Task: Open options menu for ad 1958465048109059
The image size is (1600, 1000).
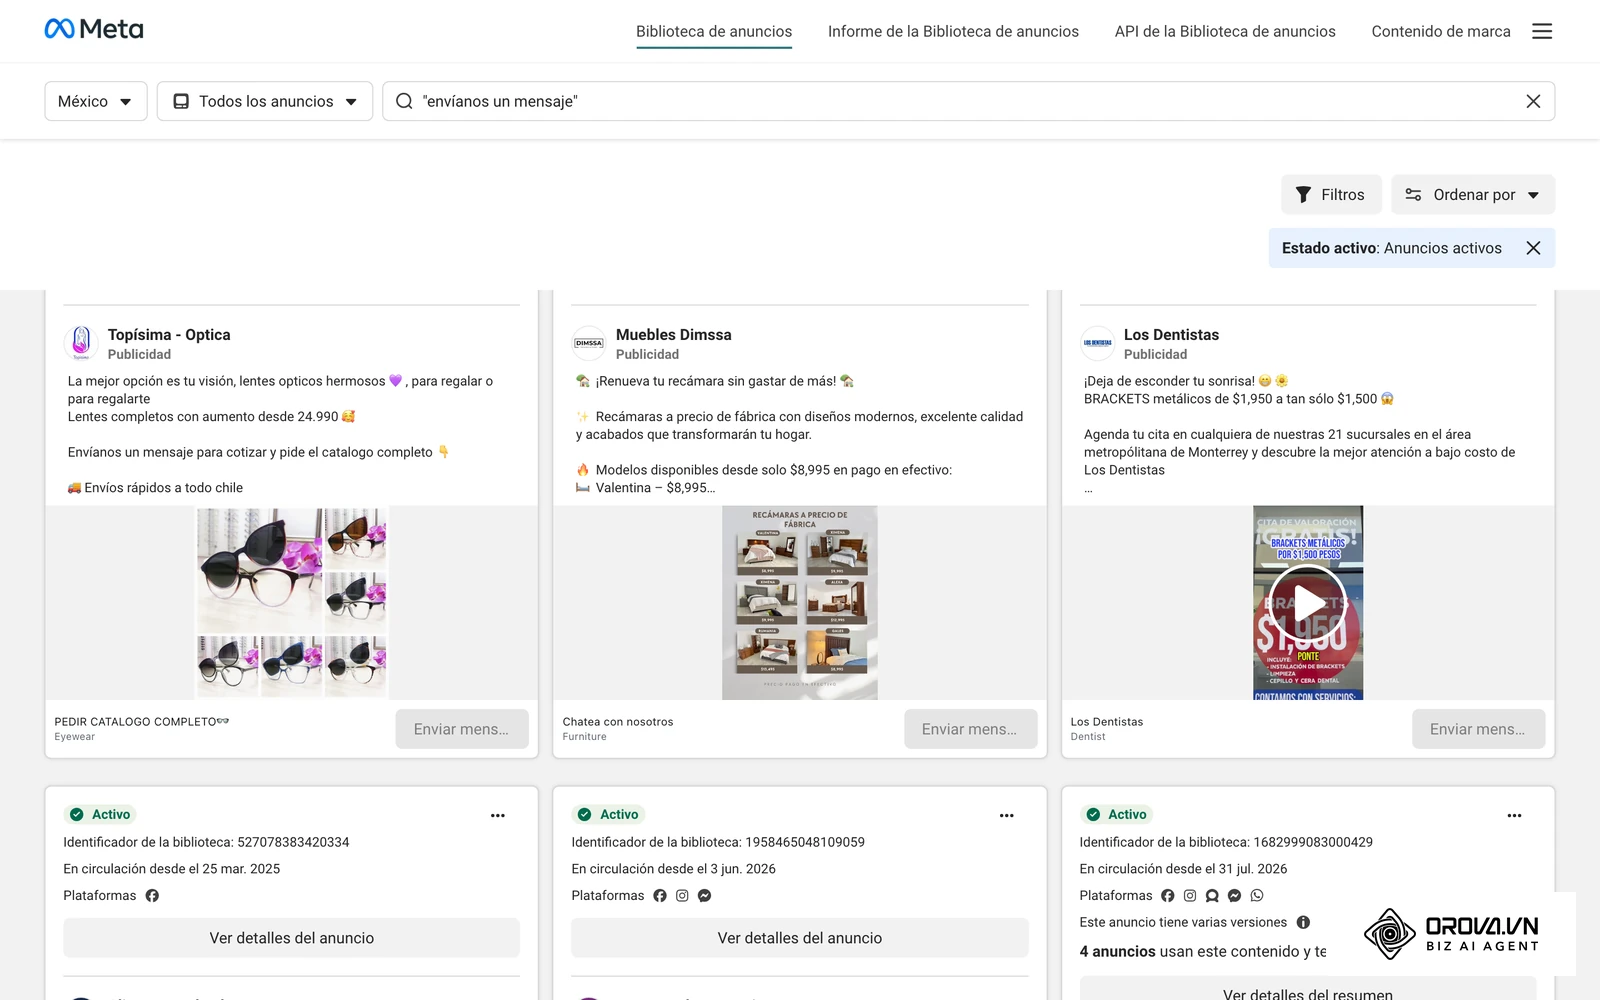Action: click(x=1006, y=815)
